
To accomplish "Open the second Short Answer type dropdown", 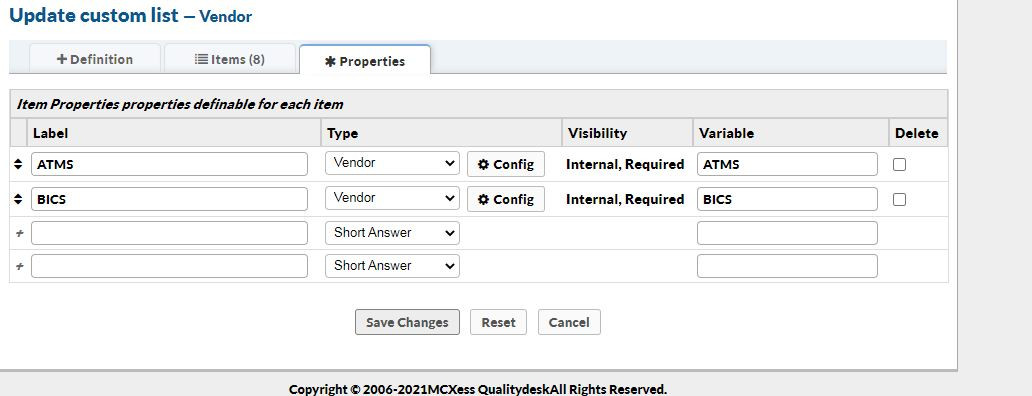I will [x=392, y=266].
